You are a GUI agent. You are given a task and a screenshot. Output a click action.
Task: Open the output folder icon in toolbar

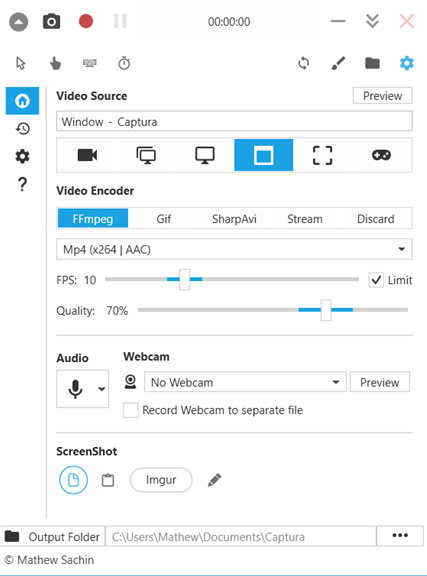[x=372, y=63]
